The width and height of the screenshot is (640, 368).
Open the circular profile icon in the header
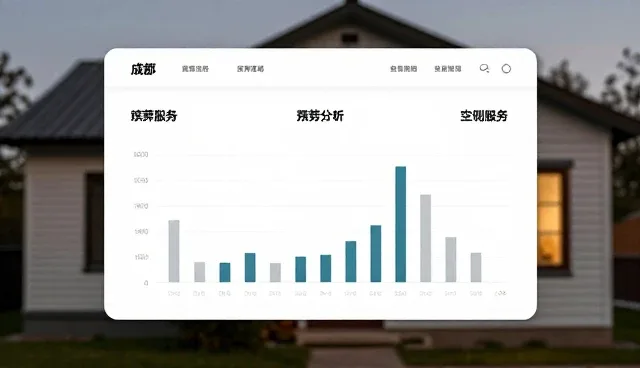click(506, 69)
